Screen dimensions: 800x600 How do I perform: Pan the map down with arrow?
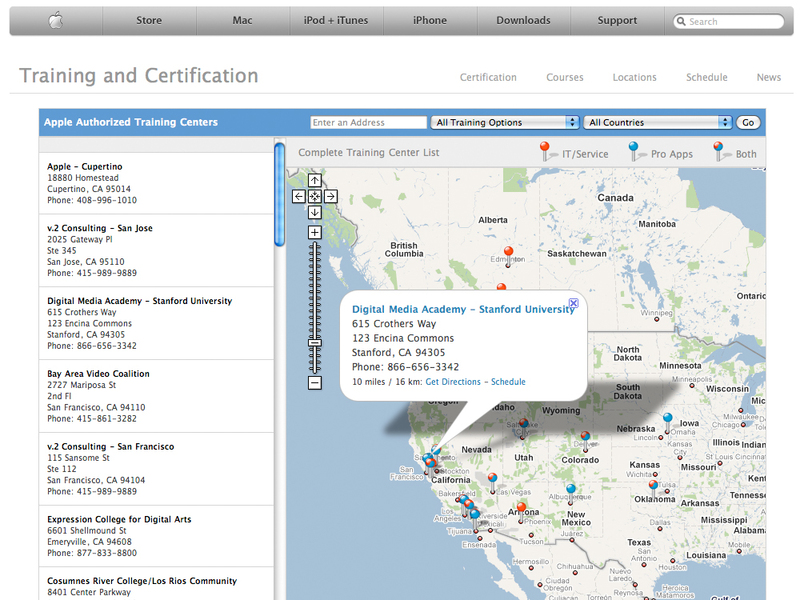[315, 212]
